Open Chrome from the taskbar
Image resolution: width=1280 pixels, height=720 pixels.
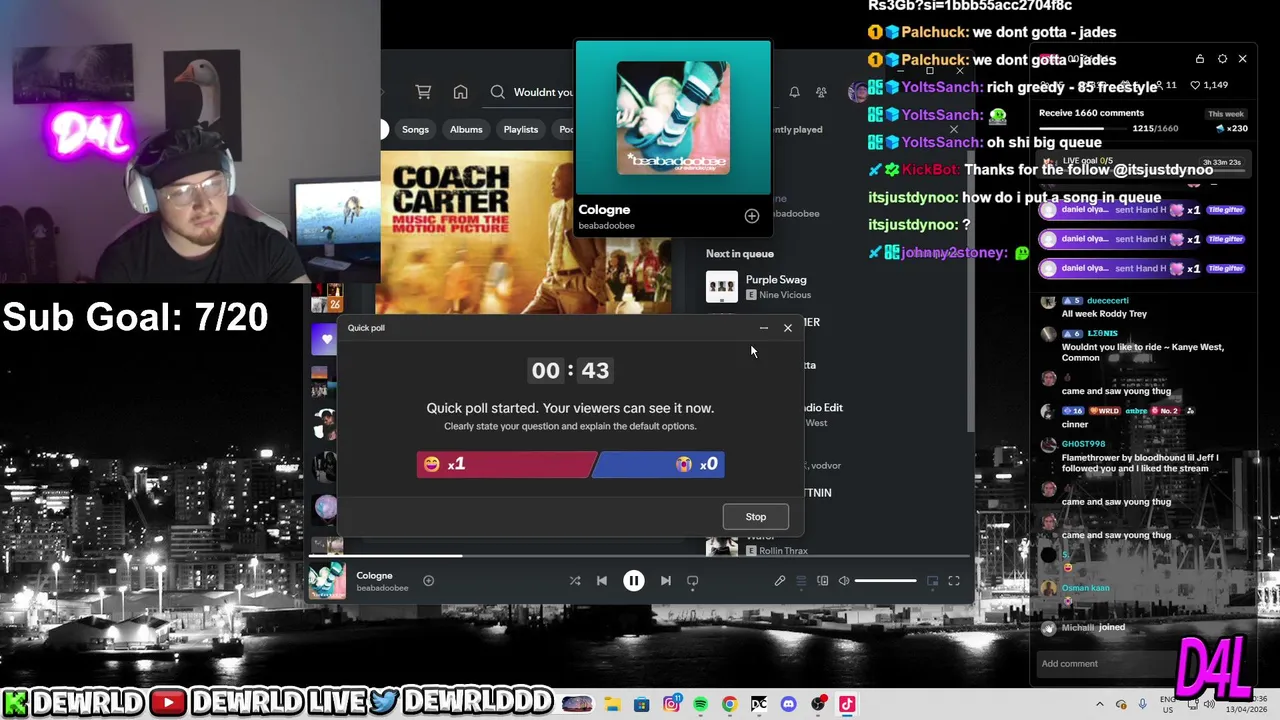(729, 704)
